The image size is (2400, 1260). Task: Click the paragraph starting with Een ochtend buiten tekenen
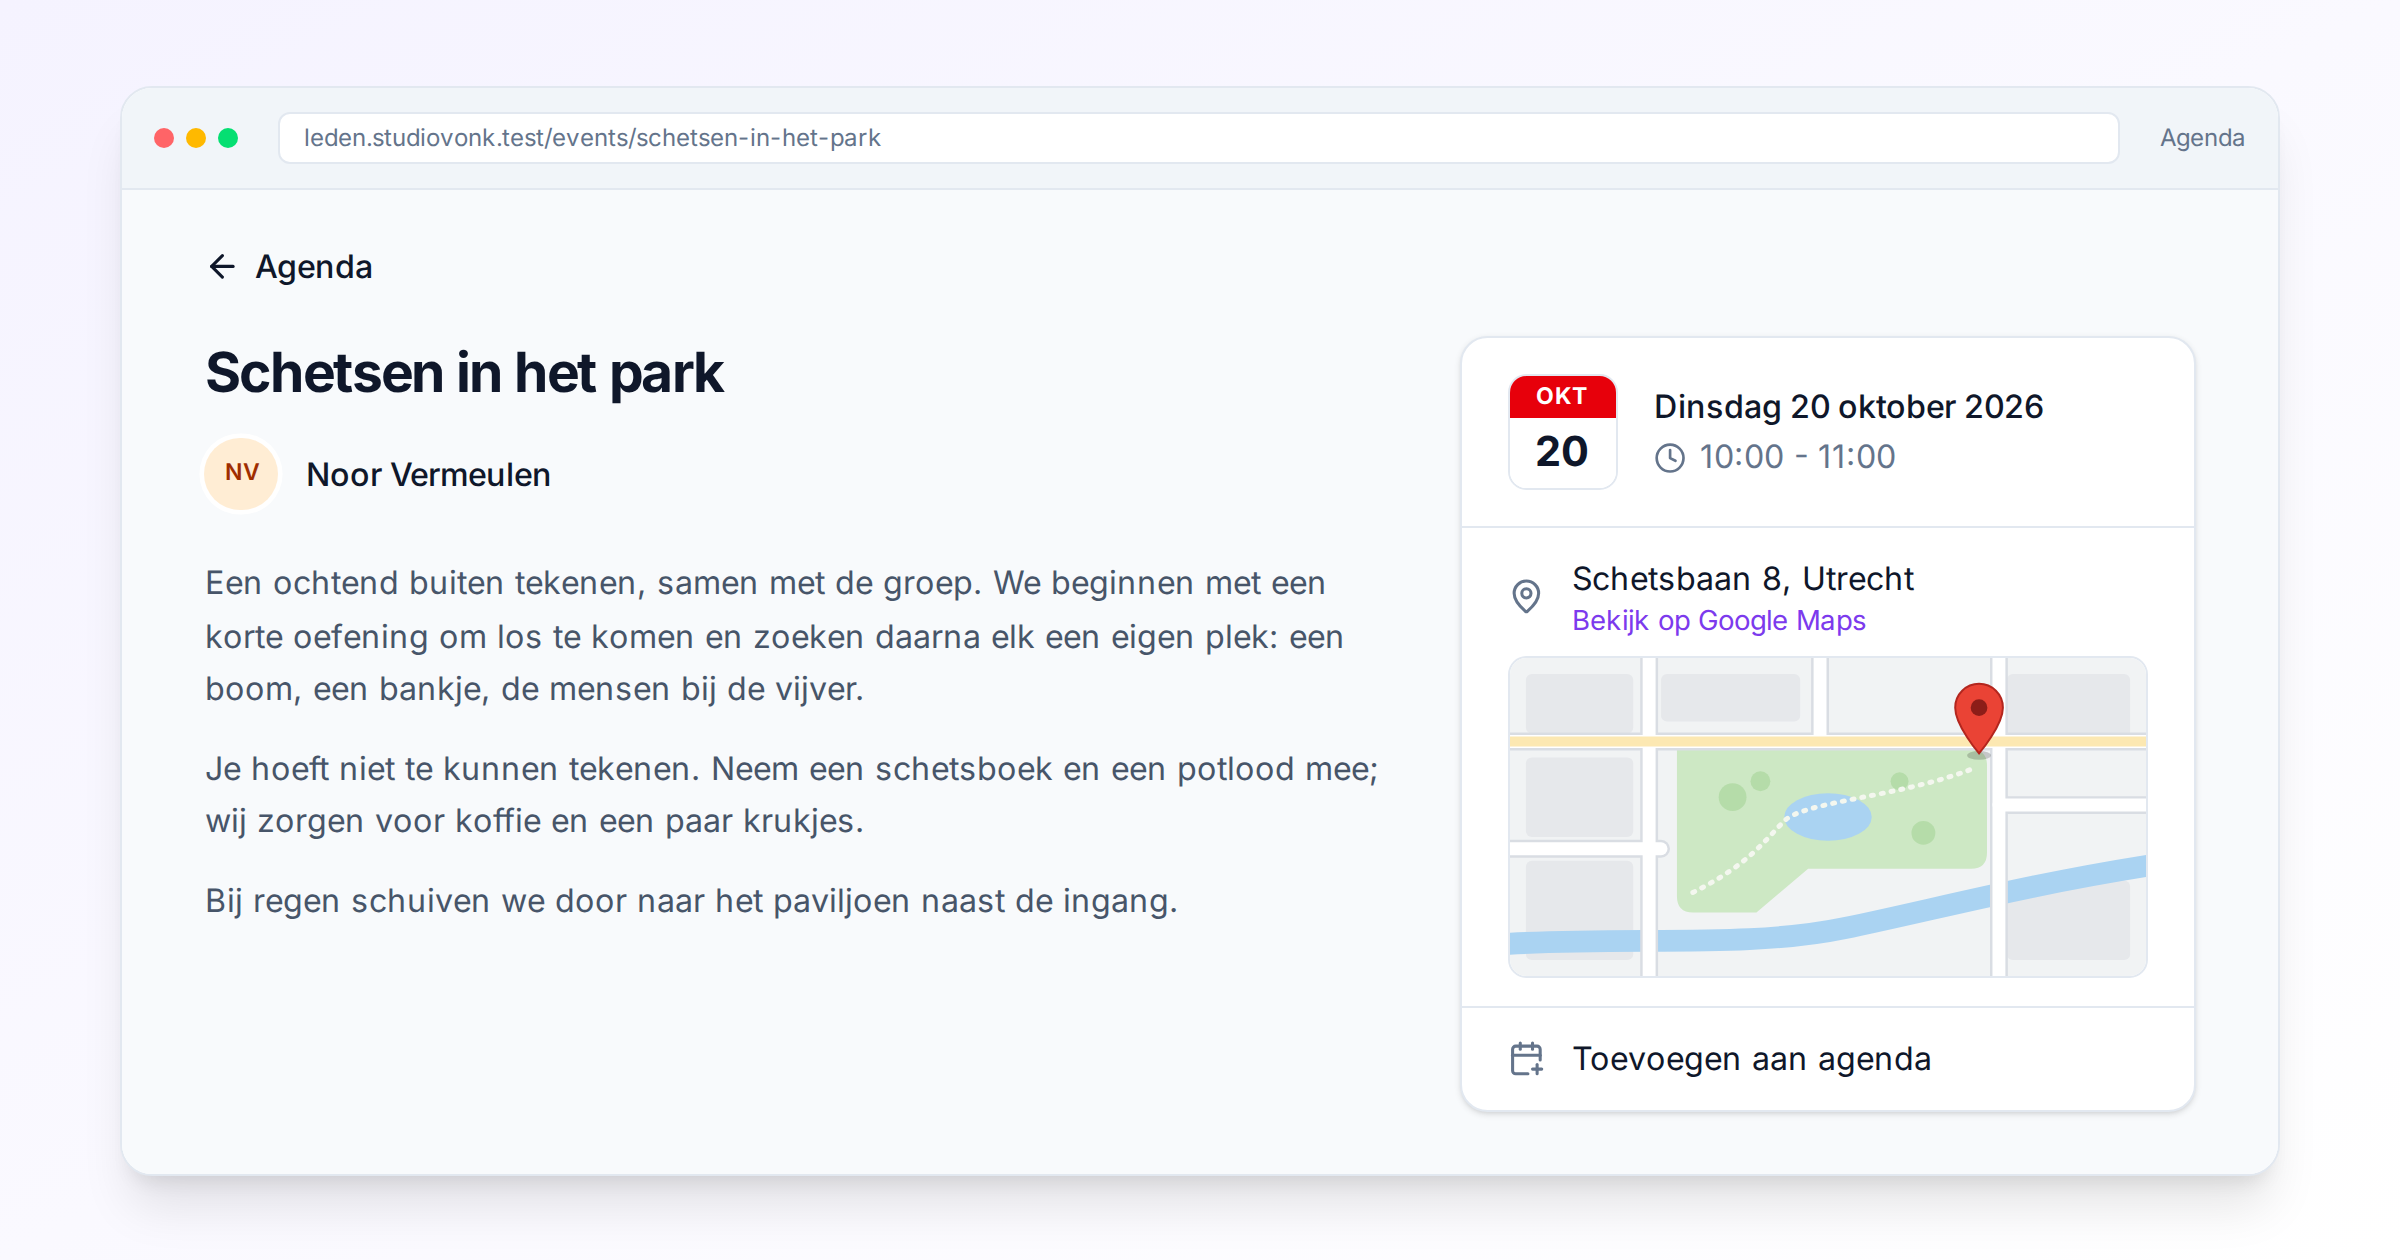774,636
